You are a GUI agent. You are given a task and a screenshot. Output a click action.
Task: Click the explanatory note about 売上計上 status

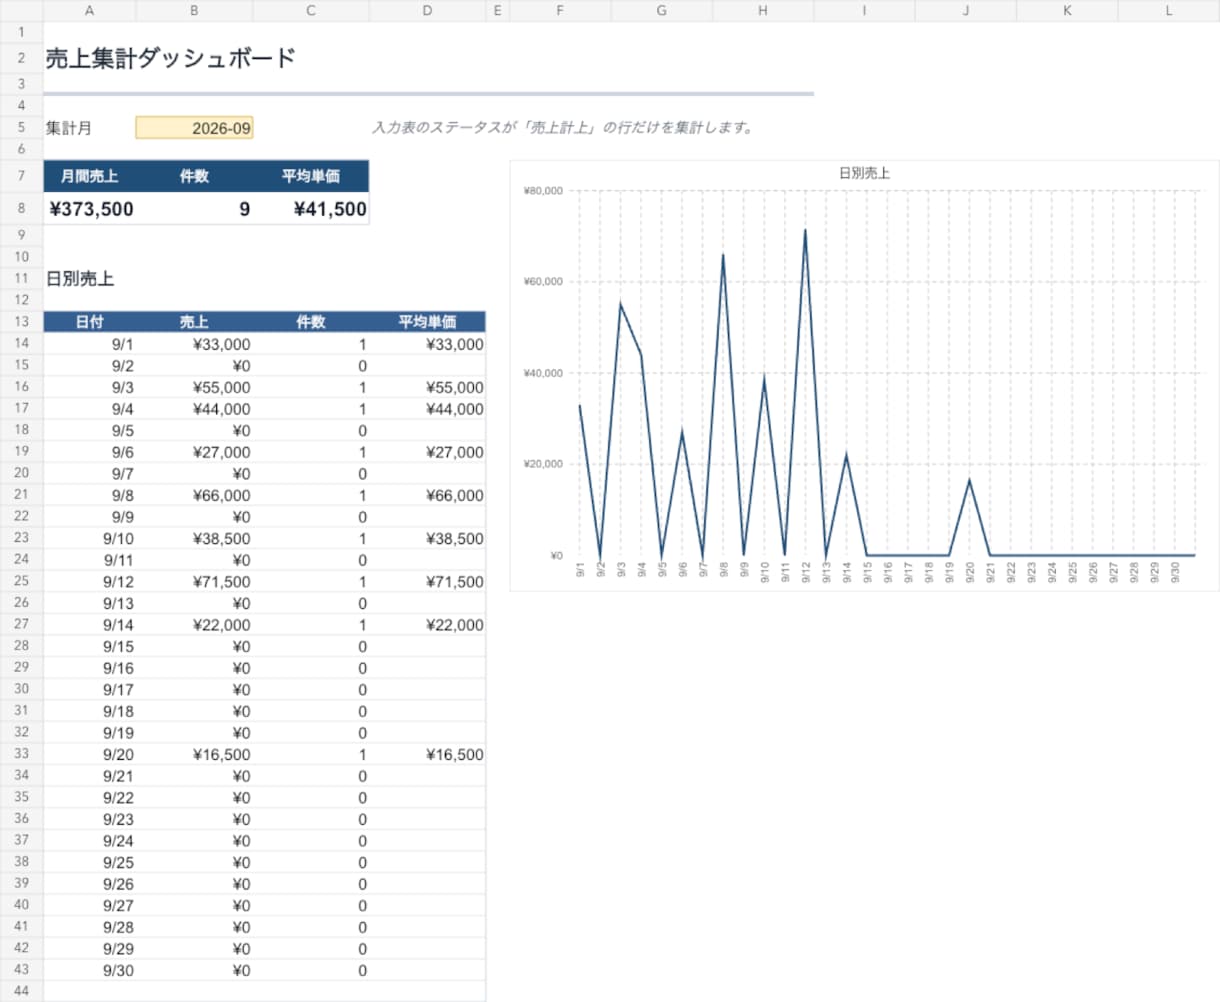tap(562, 128)
